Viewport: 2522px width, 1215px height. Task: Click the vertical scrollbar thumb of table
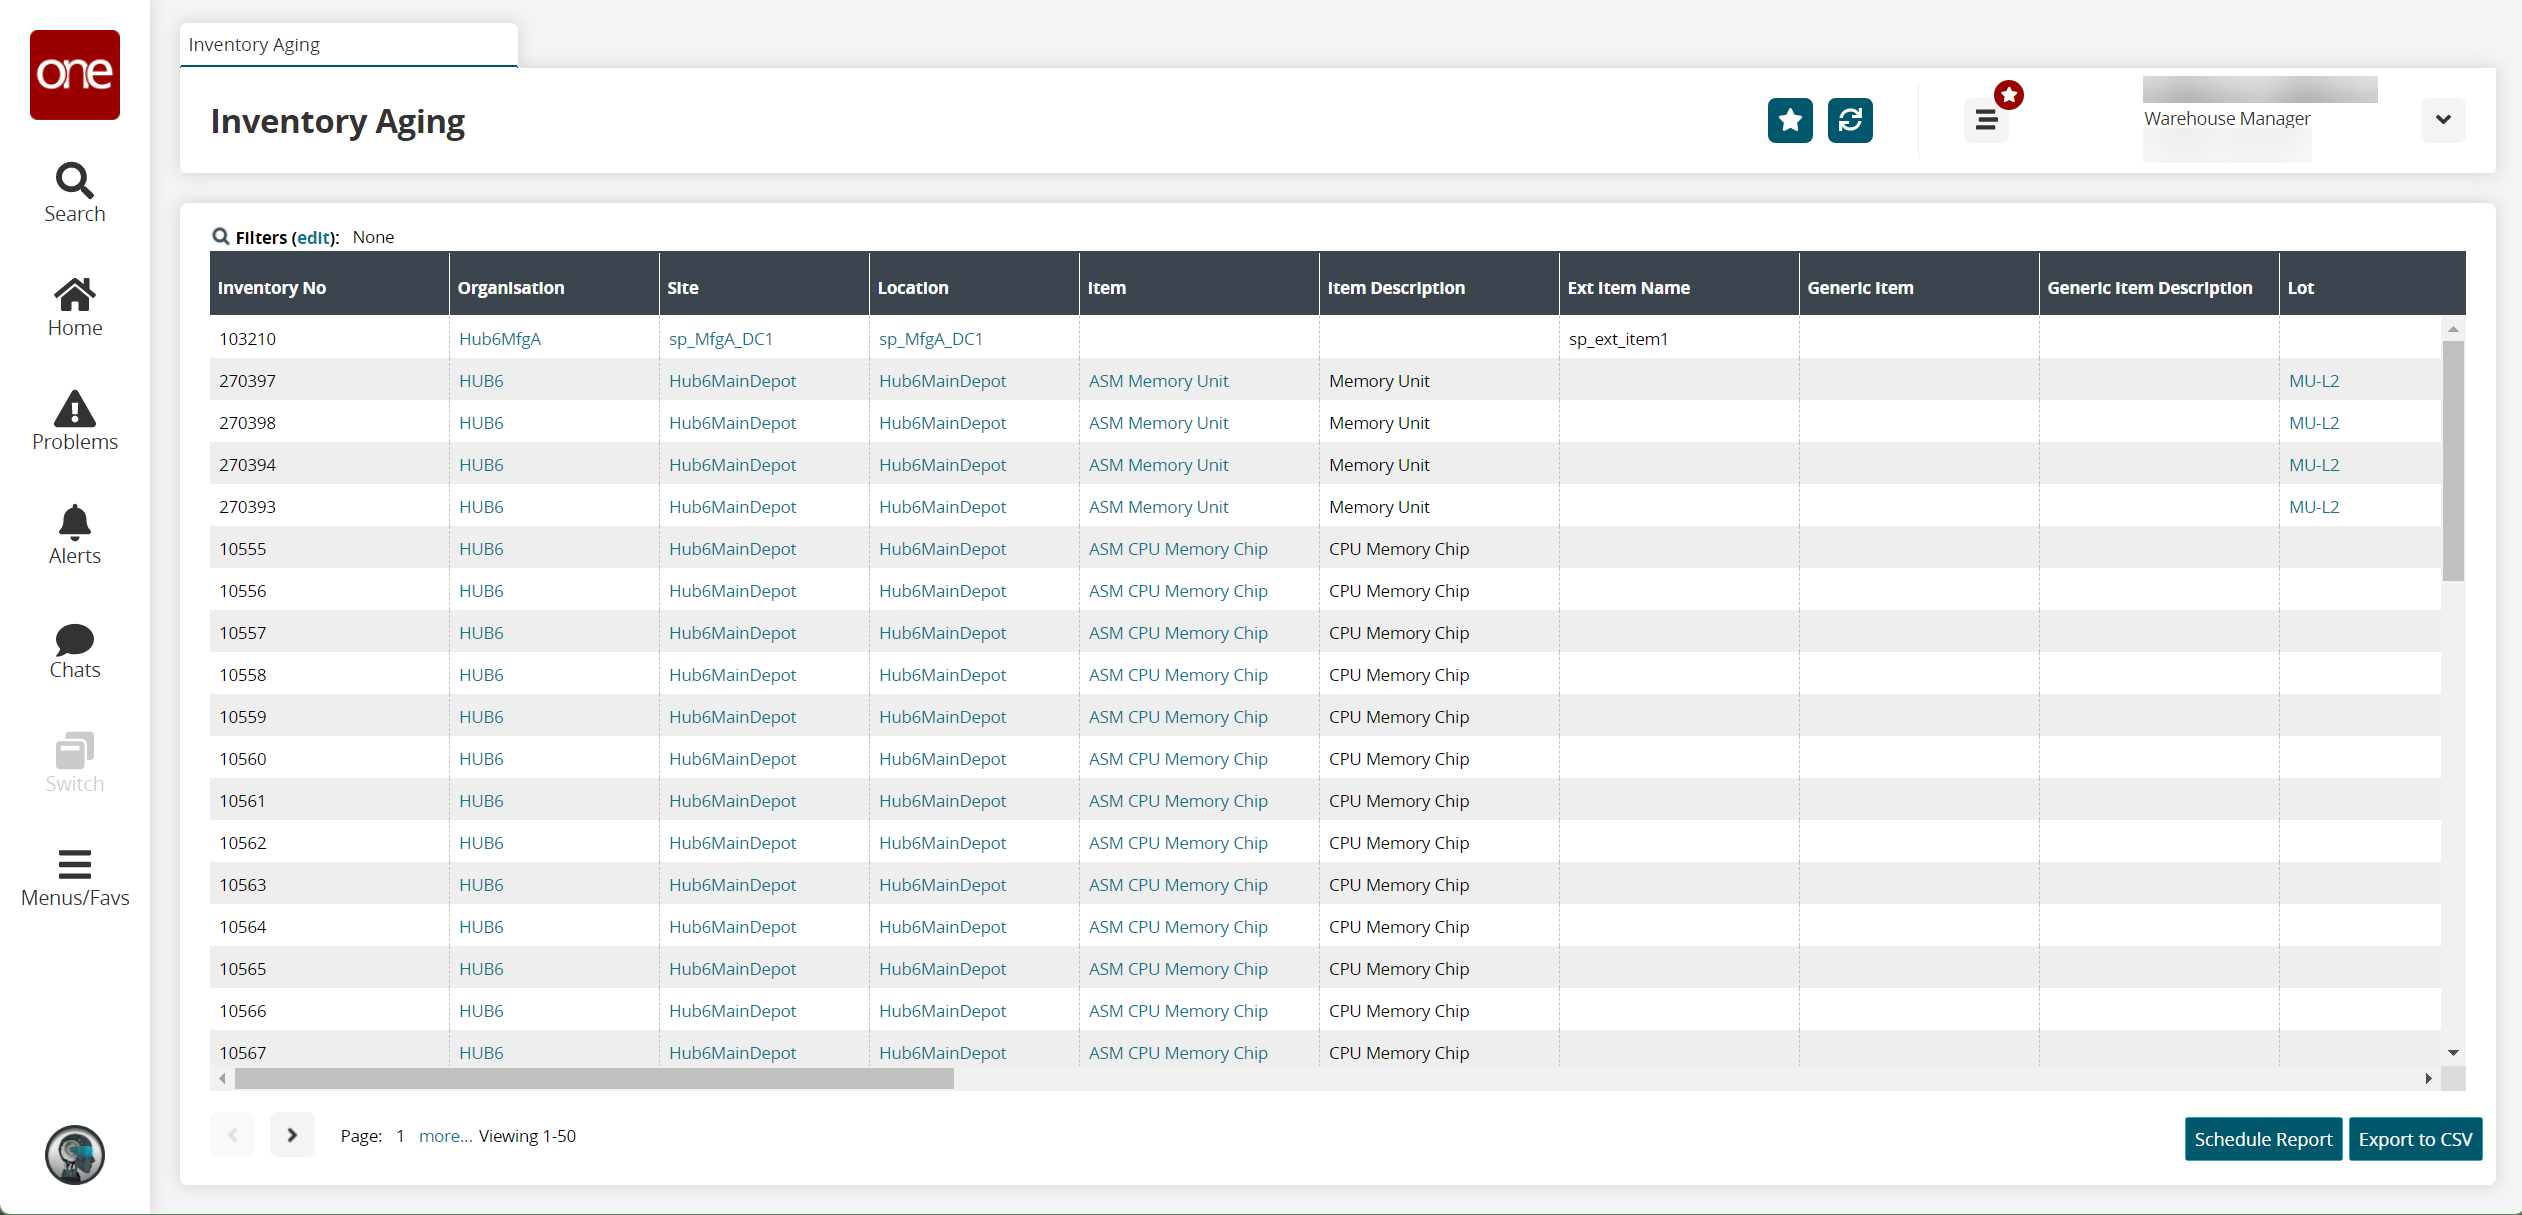coord(2453,460)
